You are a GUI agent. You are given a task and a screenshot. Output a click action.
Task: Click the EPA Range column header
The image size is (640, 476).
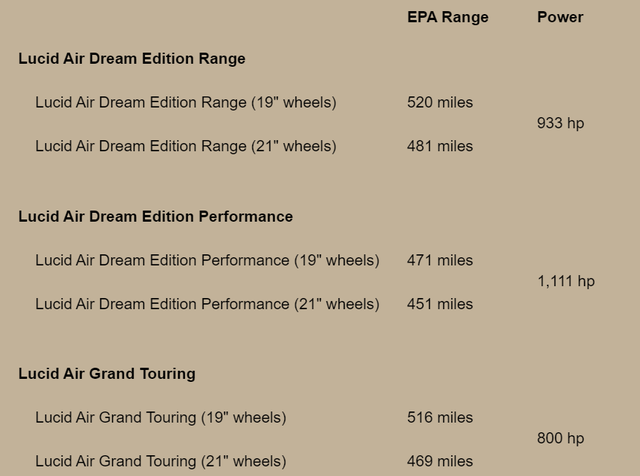pyautogui.click(x=447, y=17)
